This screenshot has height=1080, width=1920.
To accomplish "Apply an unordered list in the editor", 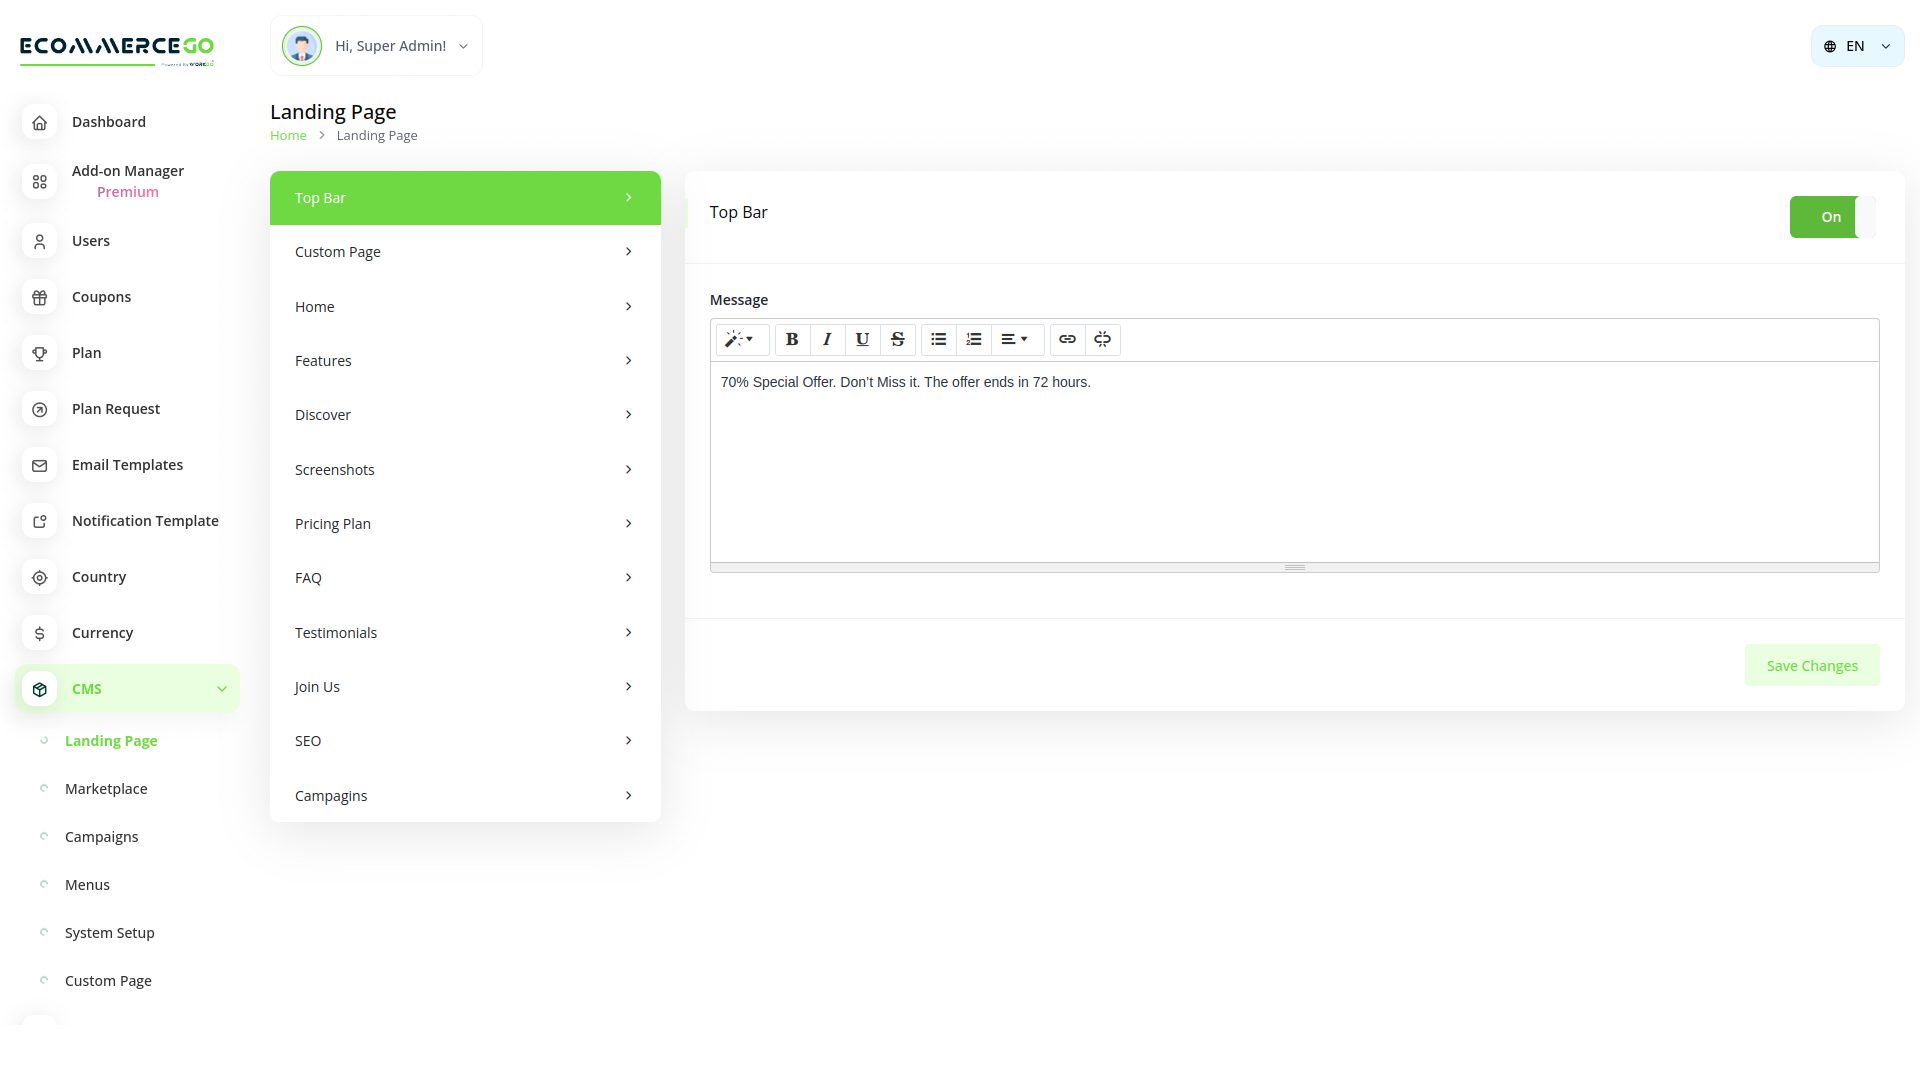I will coord(938,339).
